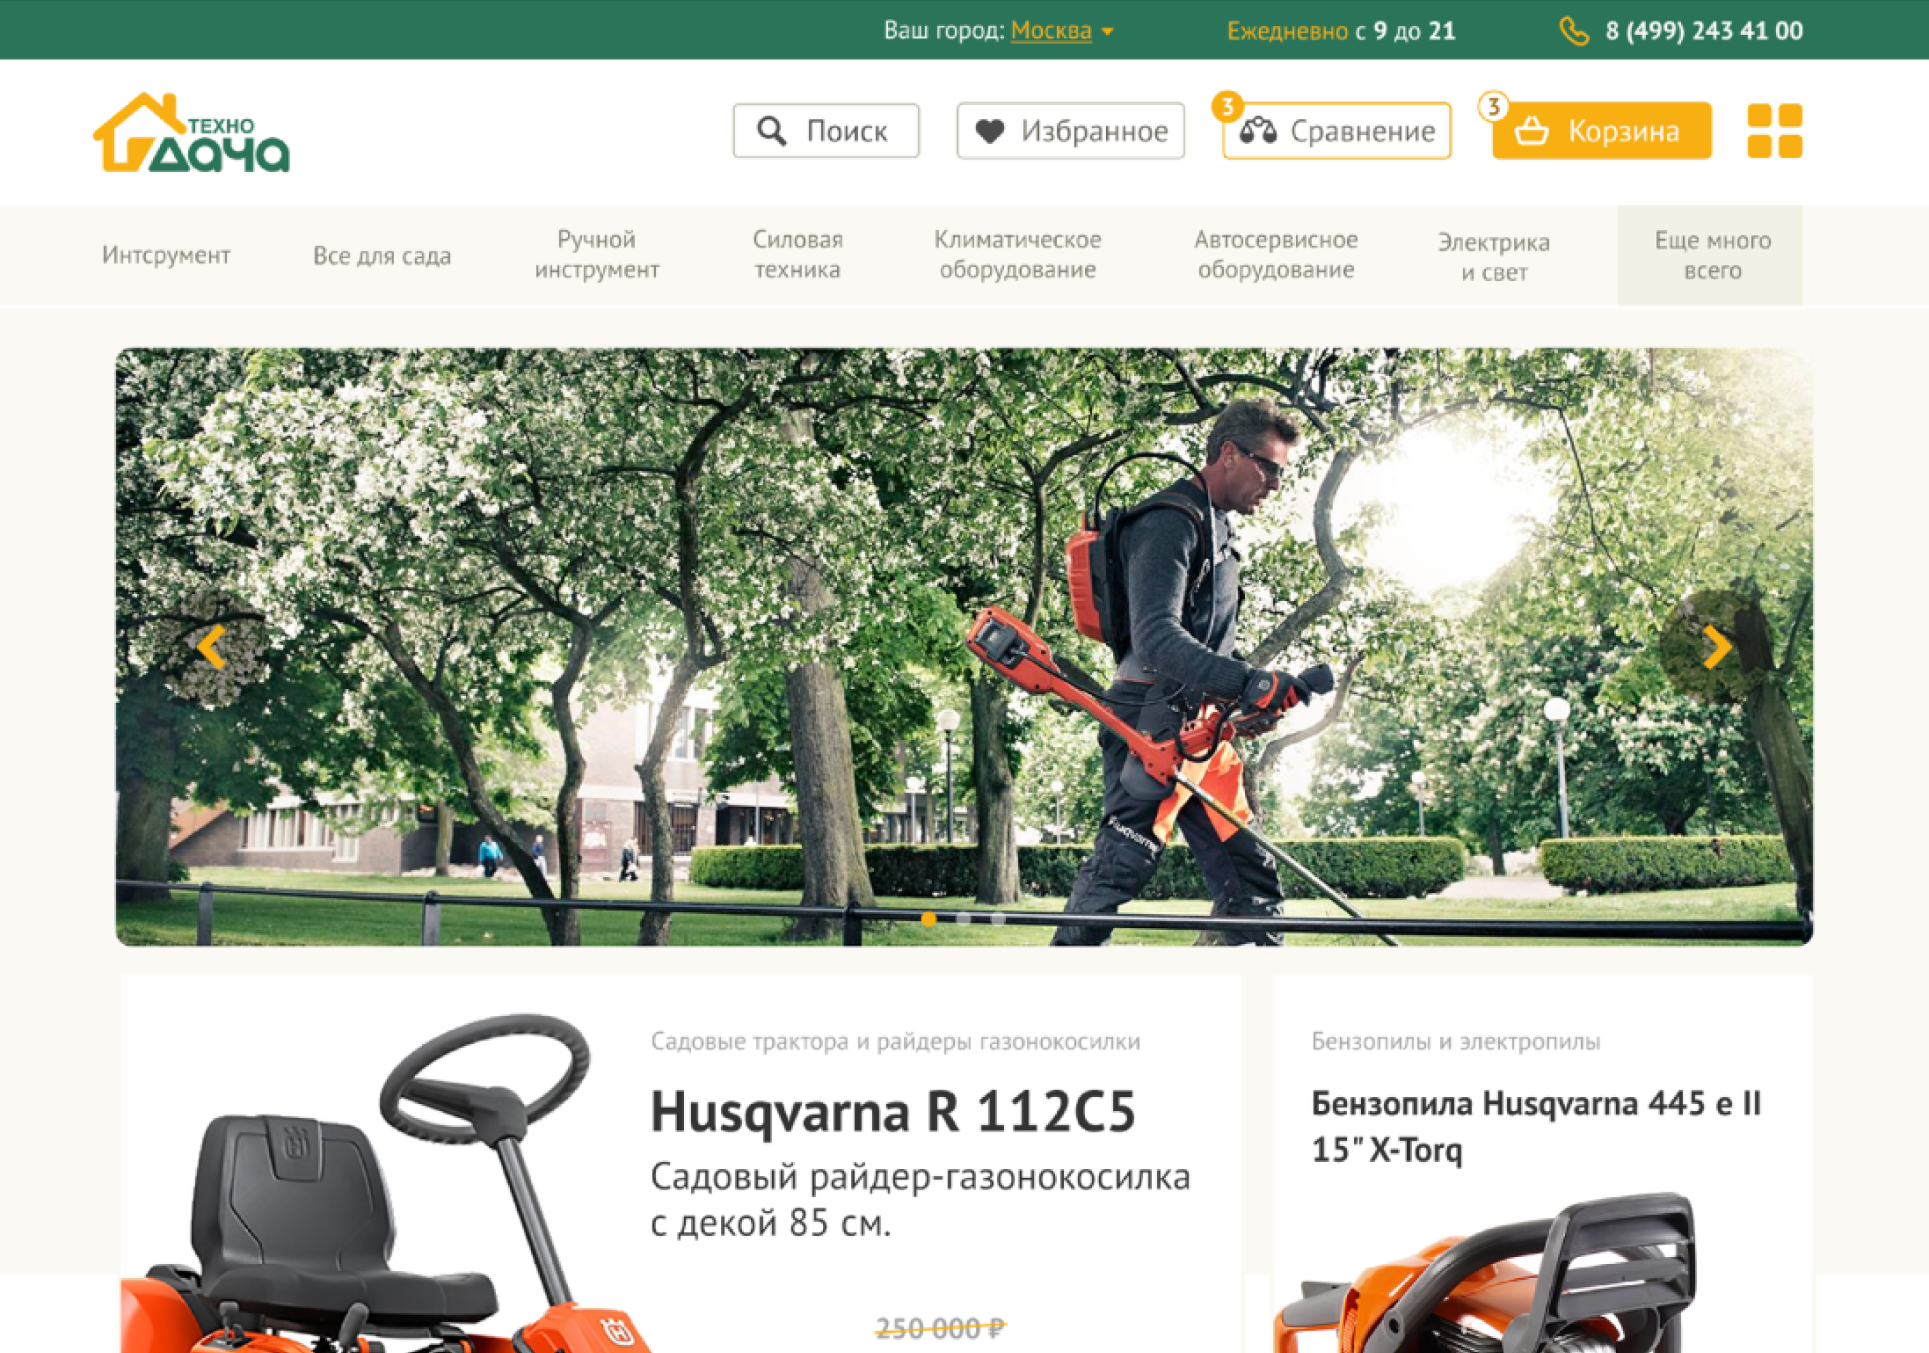Click the cart badge showing 3
This screenshot has height=1353, width=1929.
click(1493, 106)
